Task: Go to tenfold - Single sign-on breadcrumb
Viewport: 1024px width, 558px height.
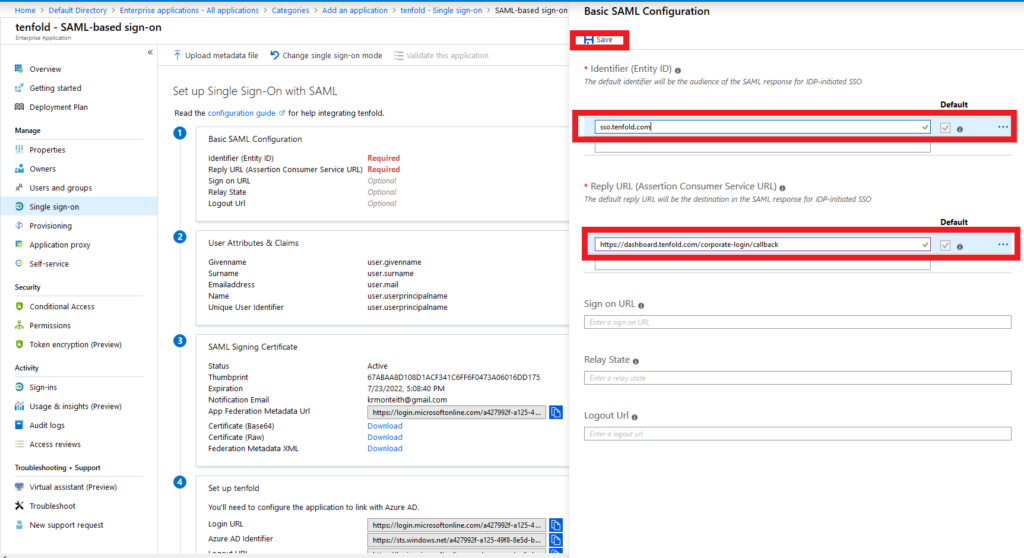Action: coord(441,10)
